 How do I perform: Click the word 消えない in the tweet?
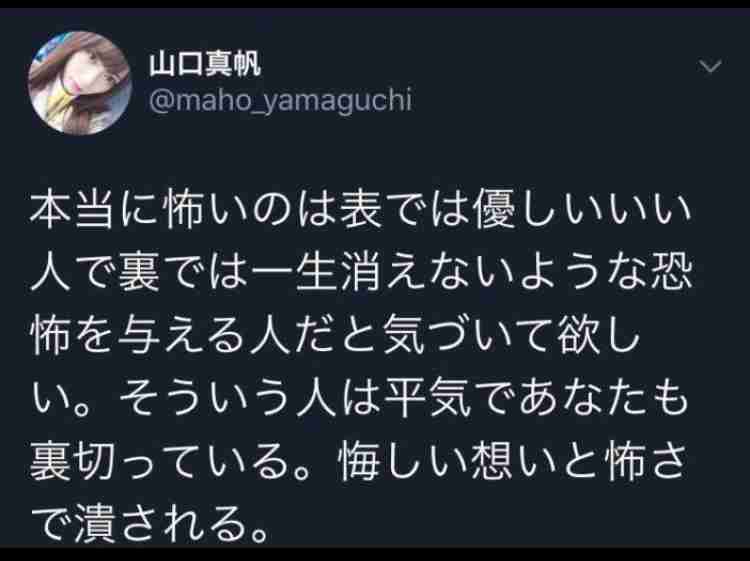427,275
